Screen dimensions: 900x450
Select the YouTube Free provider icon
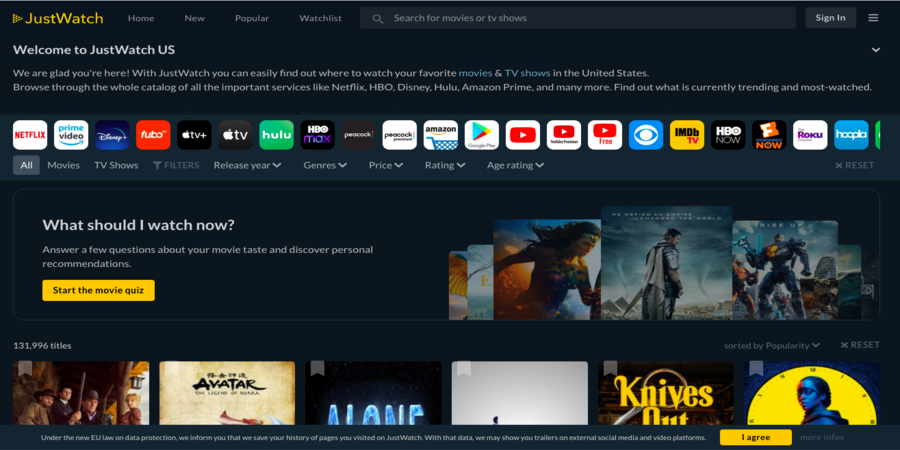605,135
